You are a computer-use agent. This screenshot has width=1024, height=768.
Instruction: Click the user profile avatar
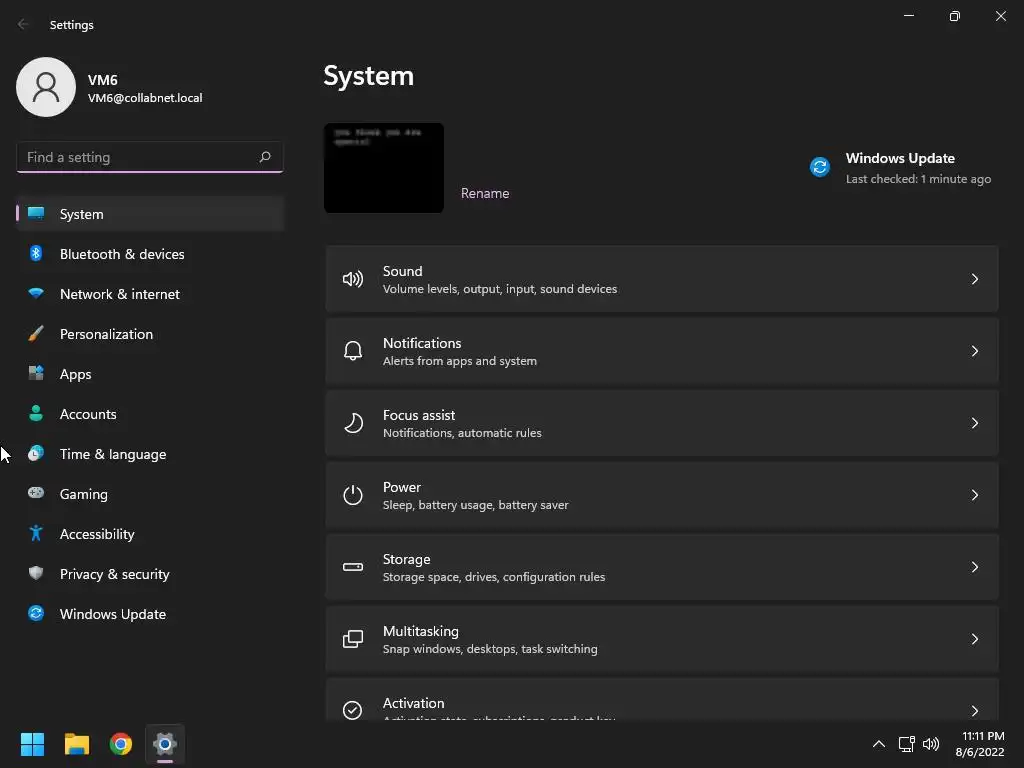click(x=46, y=87)
